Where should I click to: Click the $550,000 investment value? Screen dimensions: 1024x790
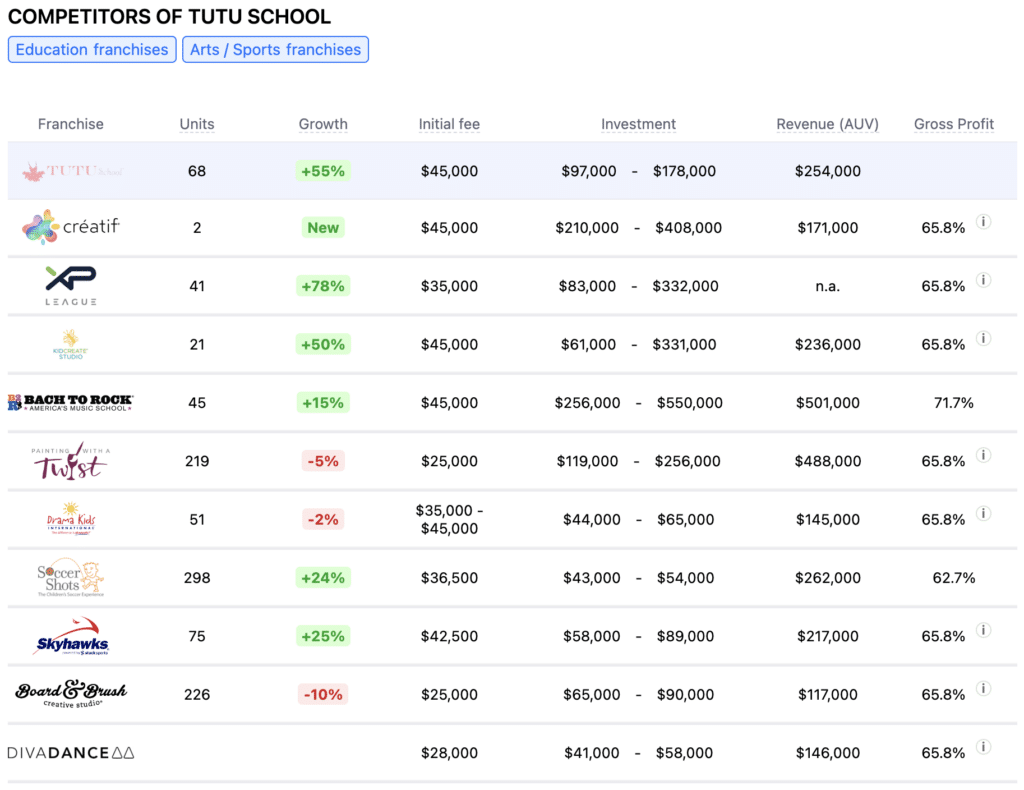[690, 403]
